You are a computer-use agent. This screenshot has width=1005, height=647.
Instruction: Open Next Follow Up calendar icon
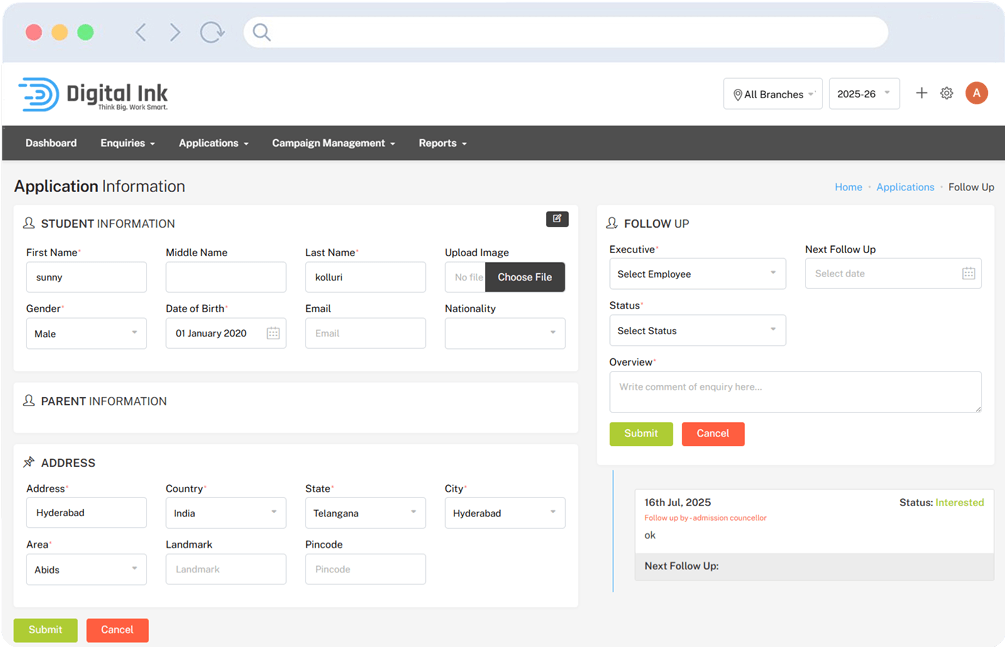[968, 273]
